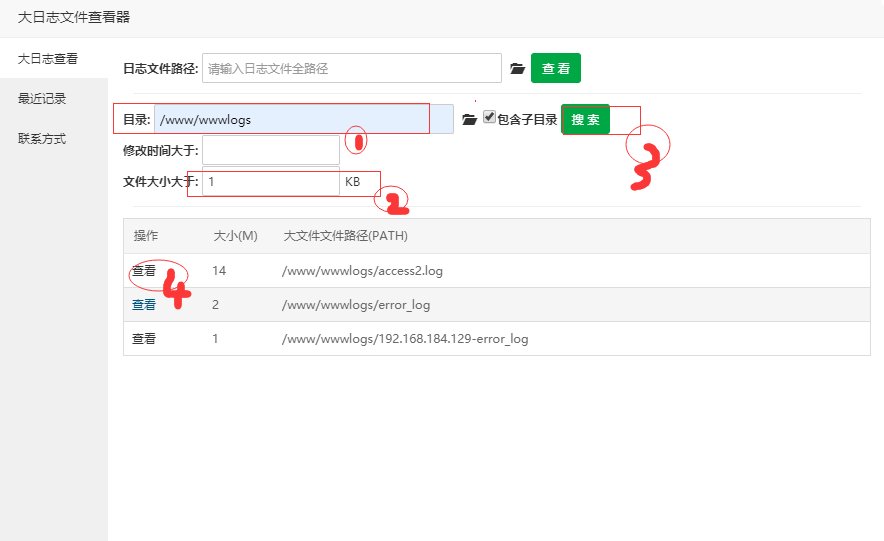The width and height of the screenshot is (884, 541).
Task: Open folder browser next to 目录 field
Action: coord(469,120)
